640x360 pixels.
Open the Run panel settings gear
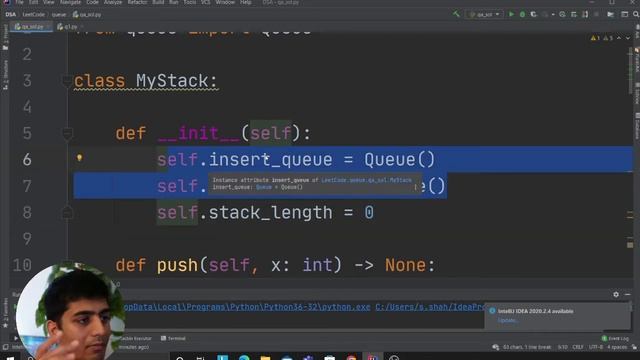[616, 294]
